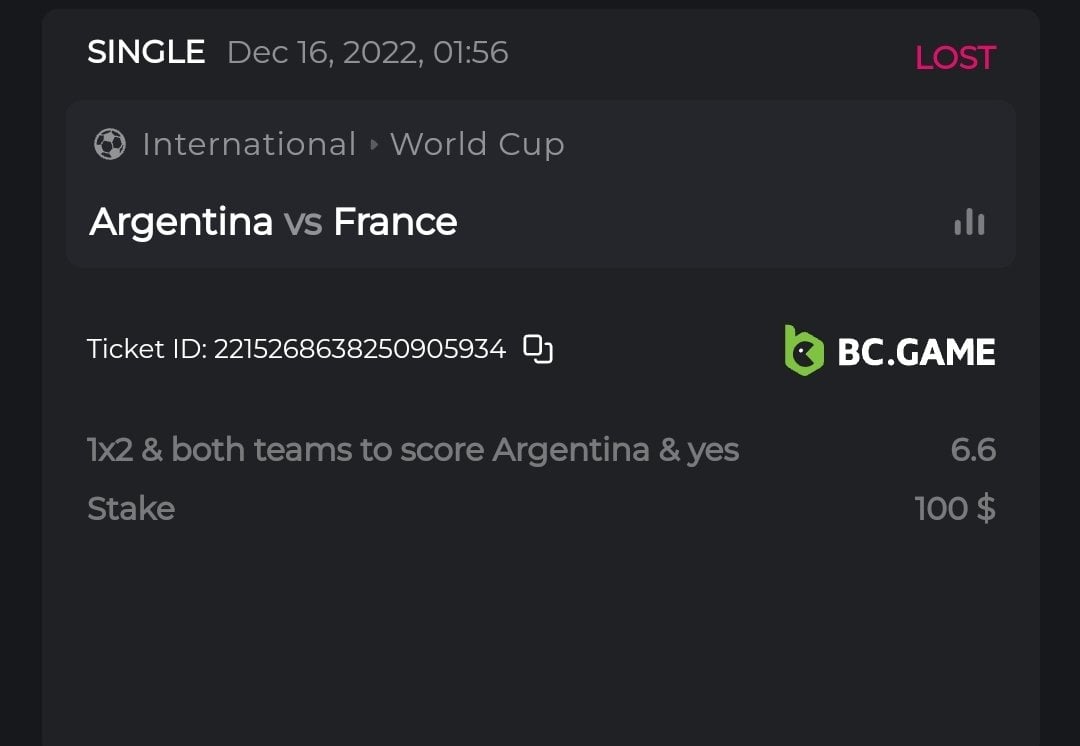The height and width of the screenshot is (746, 1080).
Task: Click the 1x2 & both teams to score market
Action: tap(413, 450)
